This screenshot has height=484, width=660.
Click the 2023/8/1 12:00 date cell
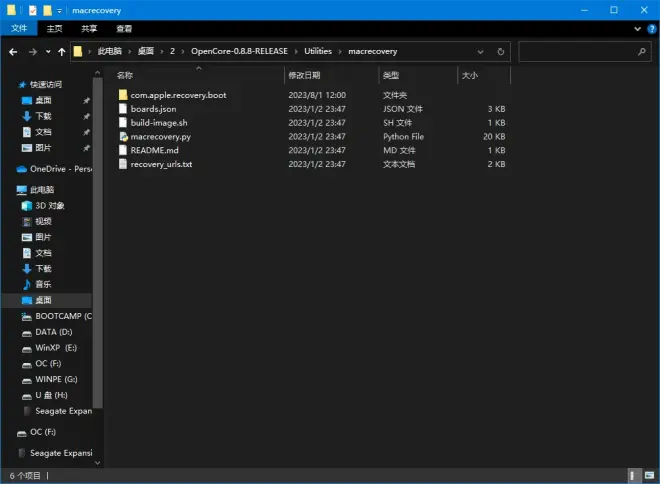click(317, 95)
